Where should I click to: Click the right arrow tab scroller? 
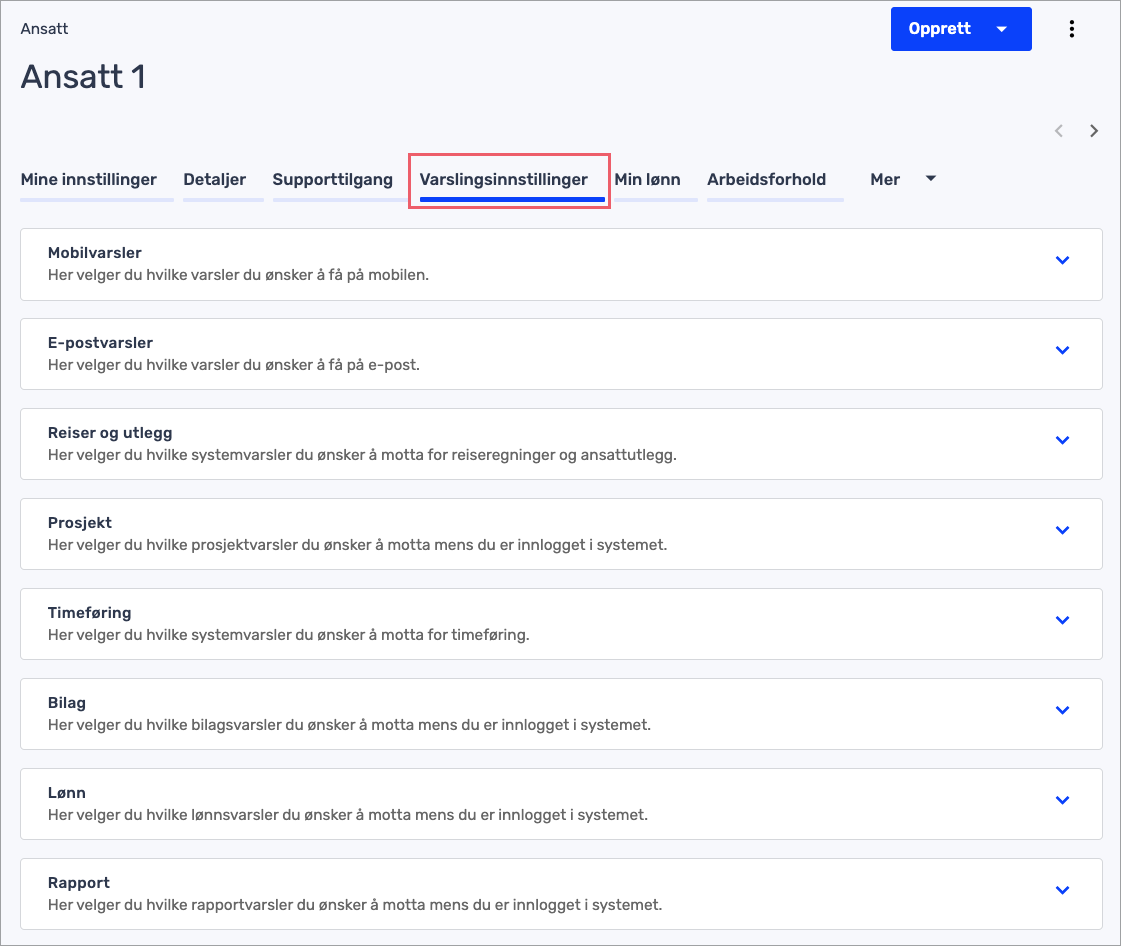[x=1094, y=131]
